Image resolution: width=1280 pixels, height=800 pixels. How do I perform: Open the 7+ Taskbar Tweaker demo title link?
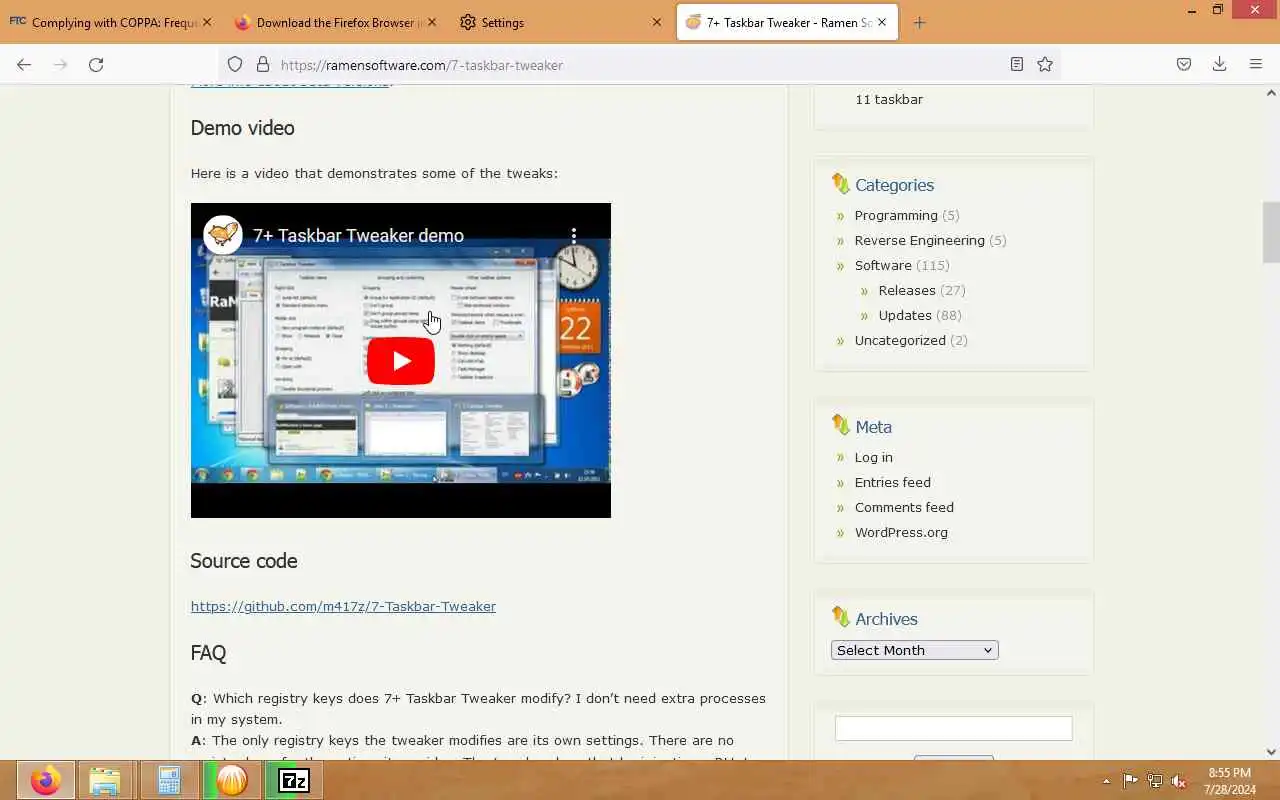point(358,235)
